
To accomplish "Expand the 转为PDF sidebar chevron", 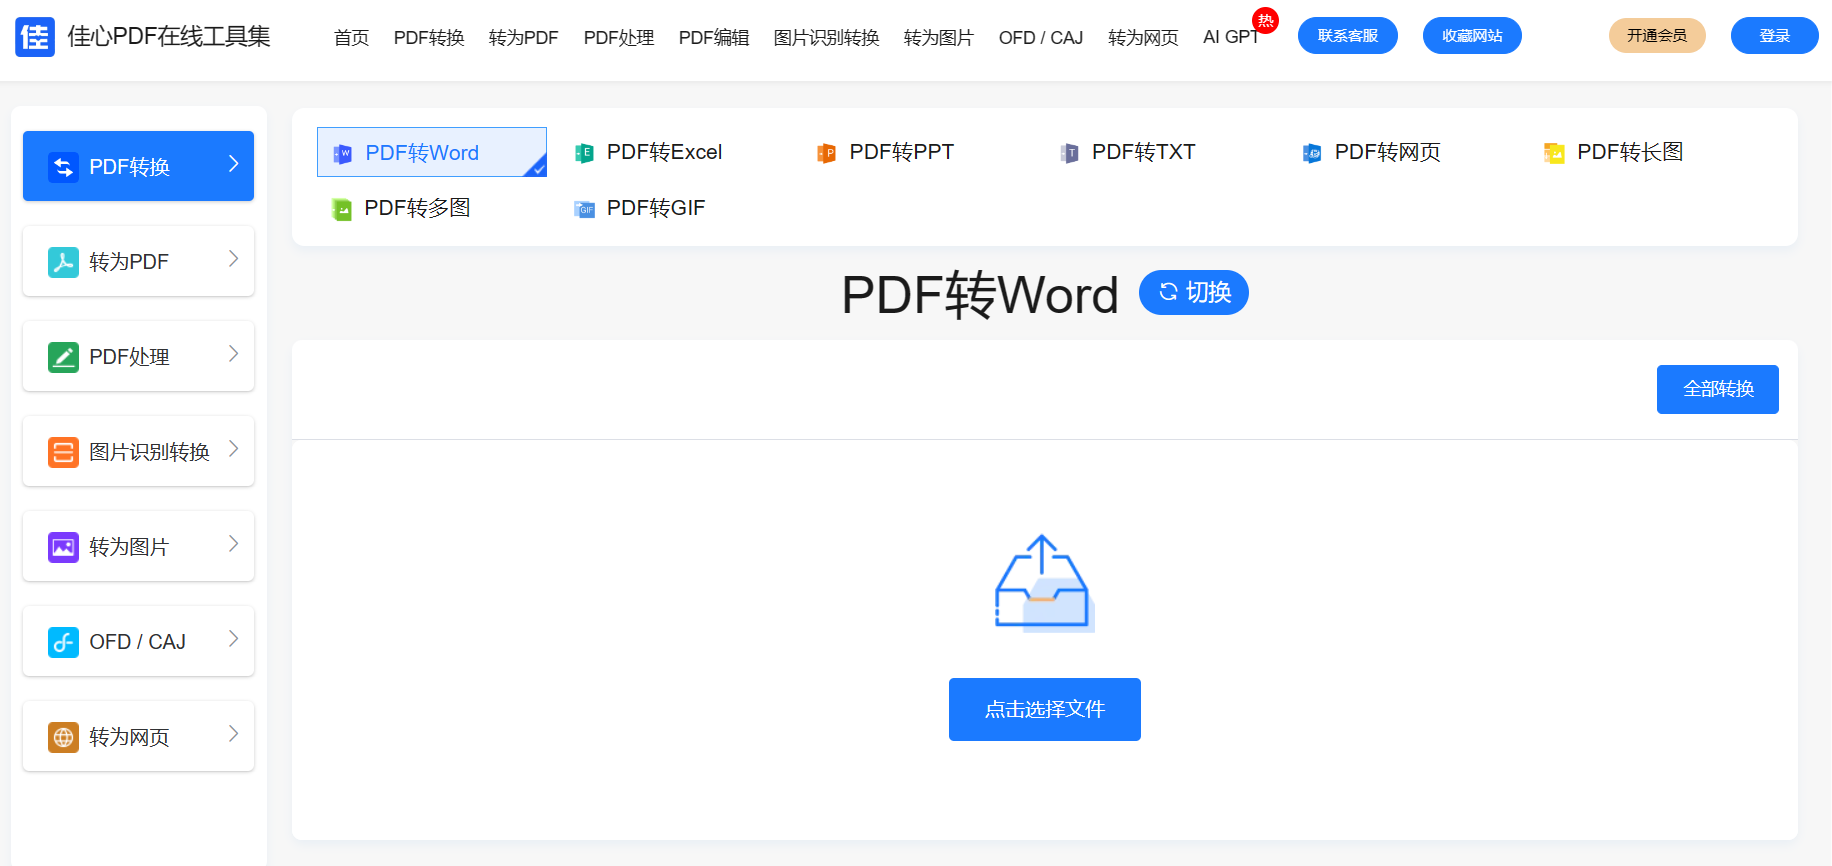I will pyautogui.click(x=233, y=259).
